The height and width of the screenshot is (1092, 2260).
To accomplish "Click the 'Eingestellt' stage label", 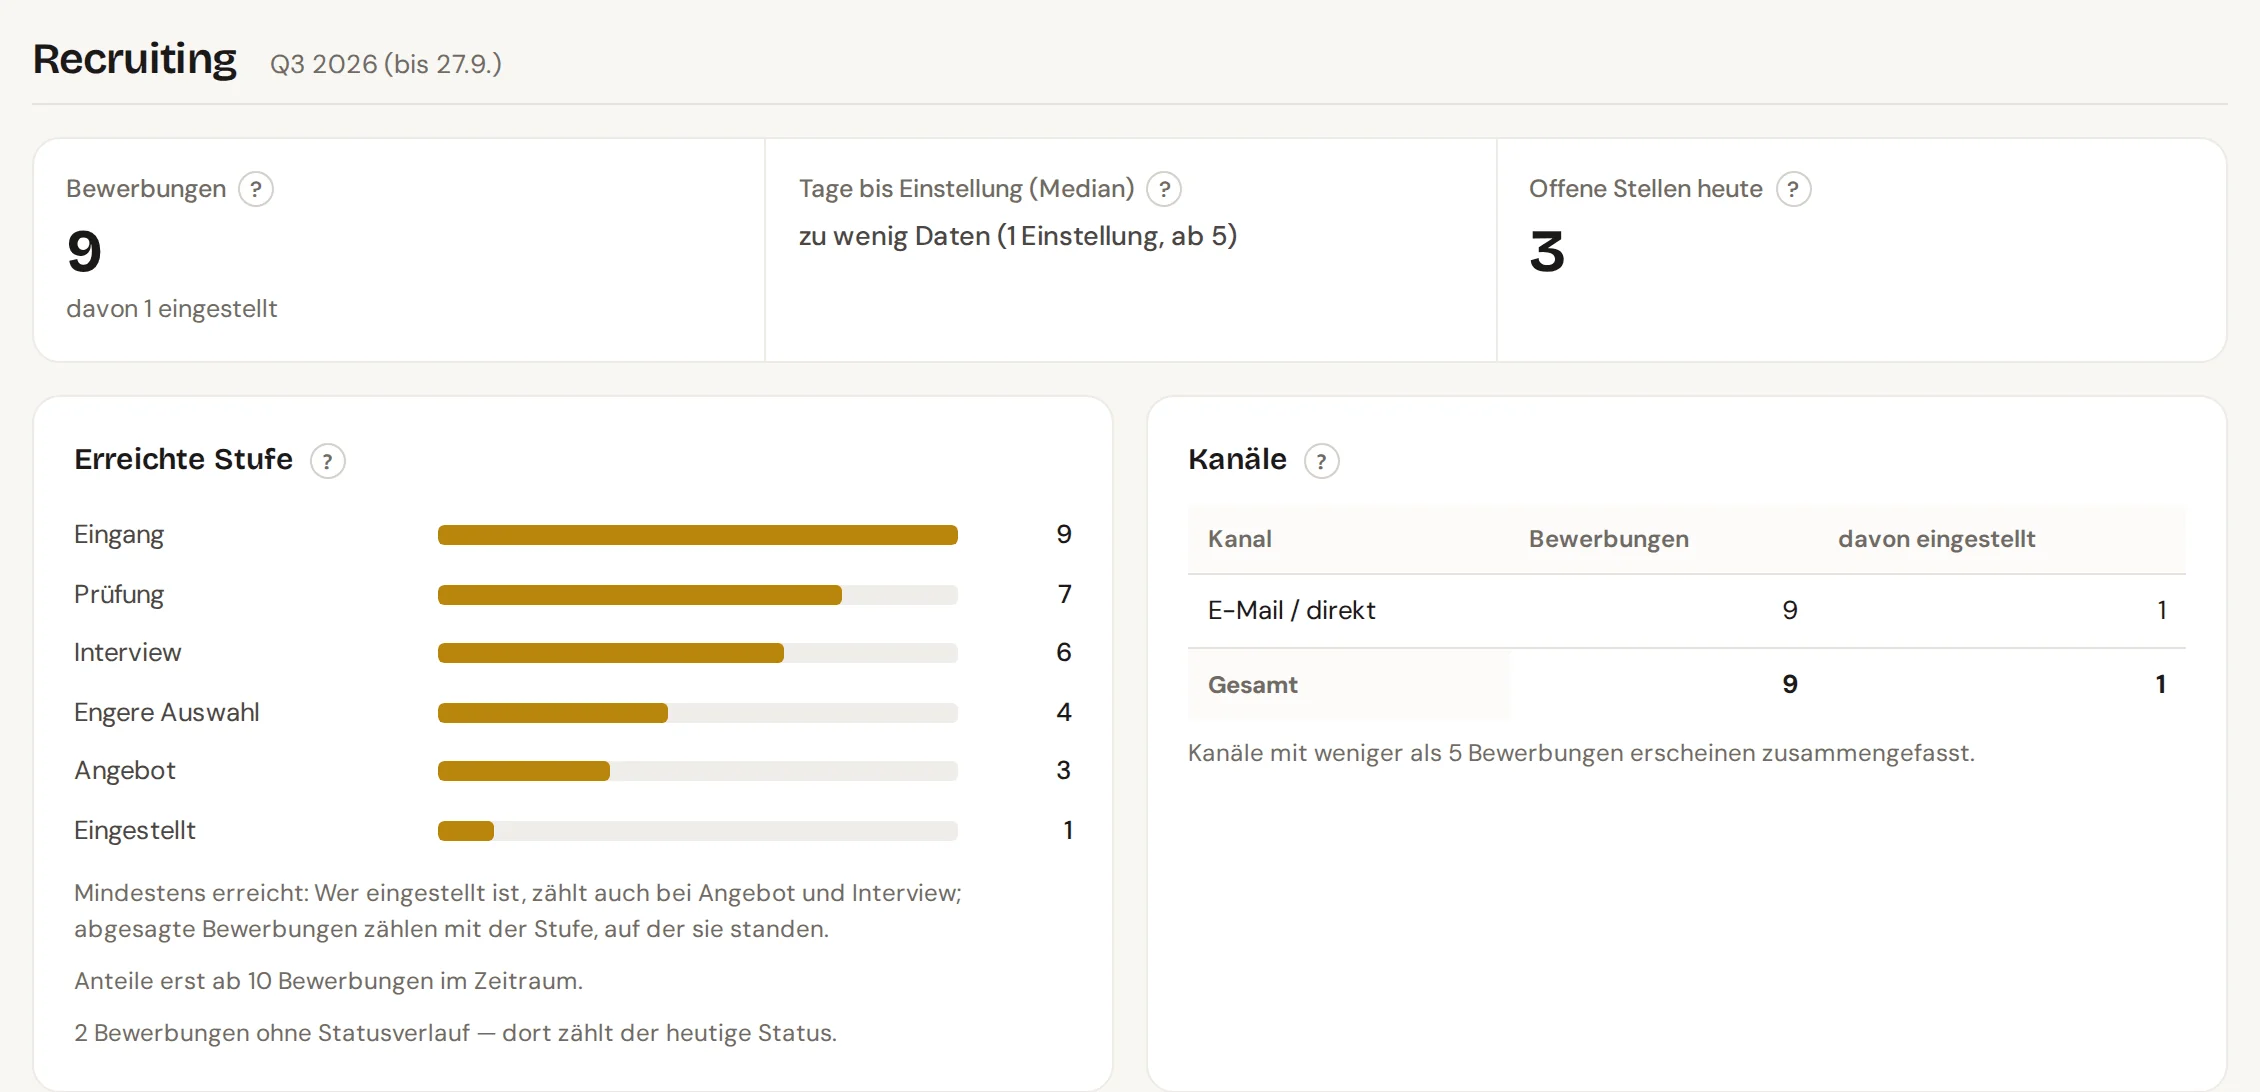I will pyautogui.click(x=135, y=831).
